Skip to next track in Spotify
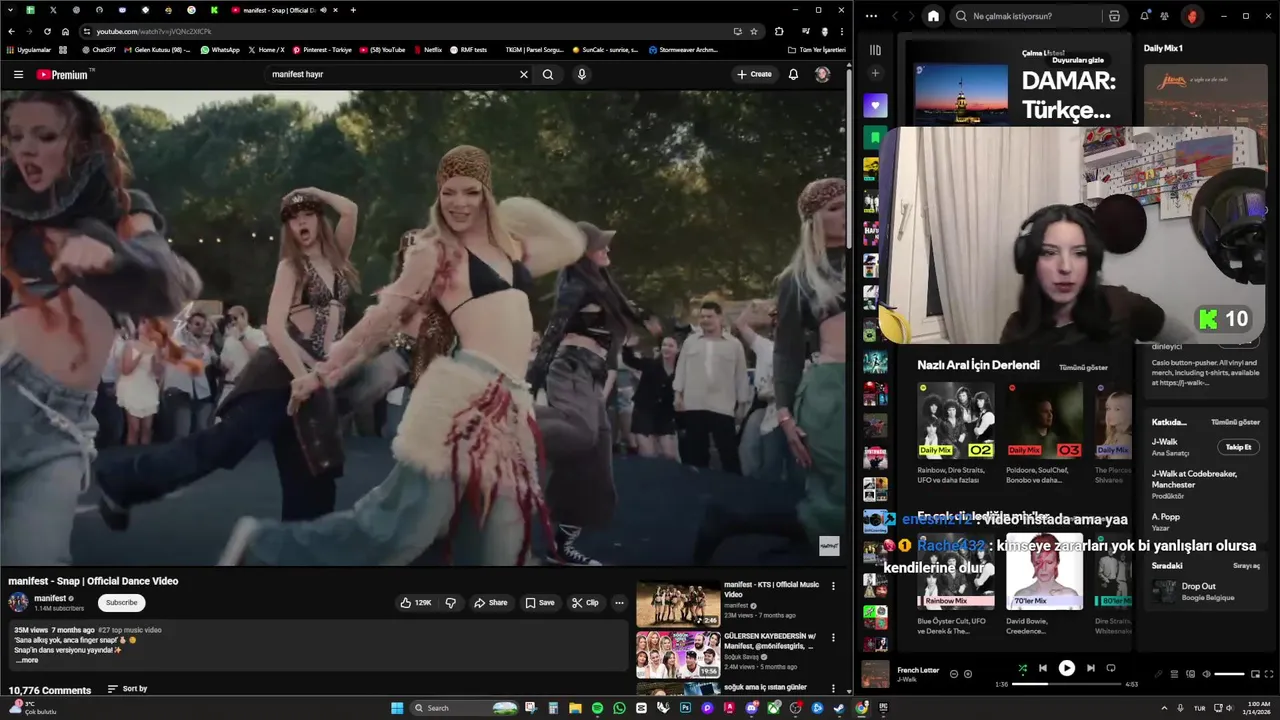 pyautogui.click(x=1090, y=668)
